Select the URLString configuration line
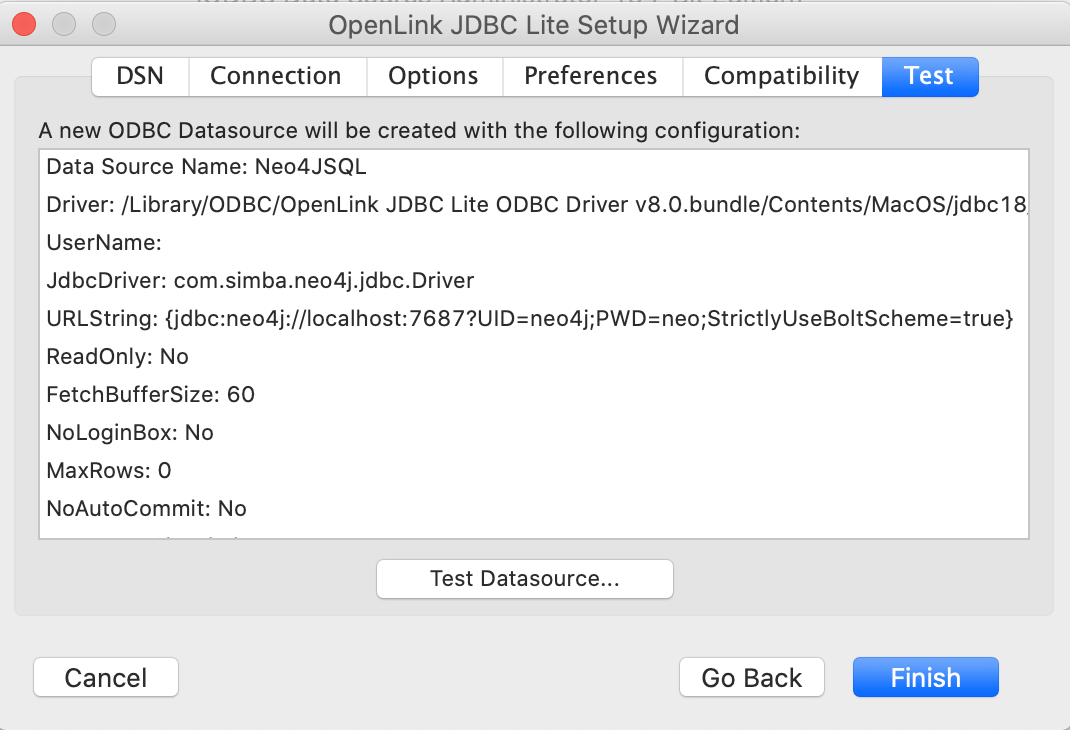This screenshot has width=1070, height=730. coord(530,319)
